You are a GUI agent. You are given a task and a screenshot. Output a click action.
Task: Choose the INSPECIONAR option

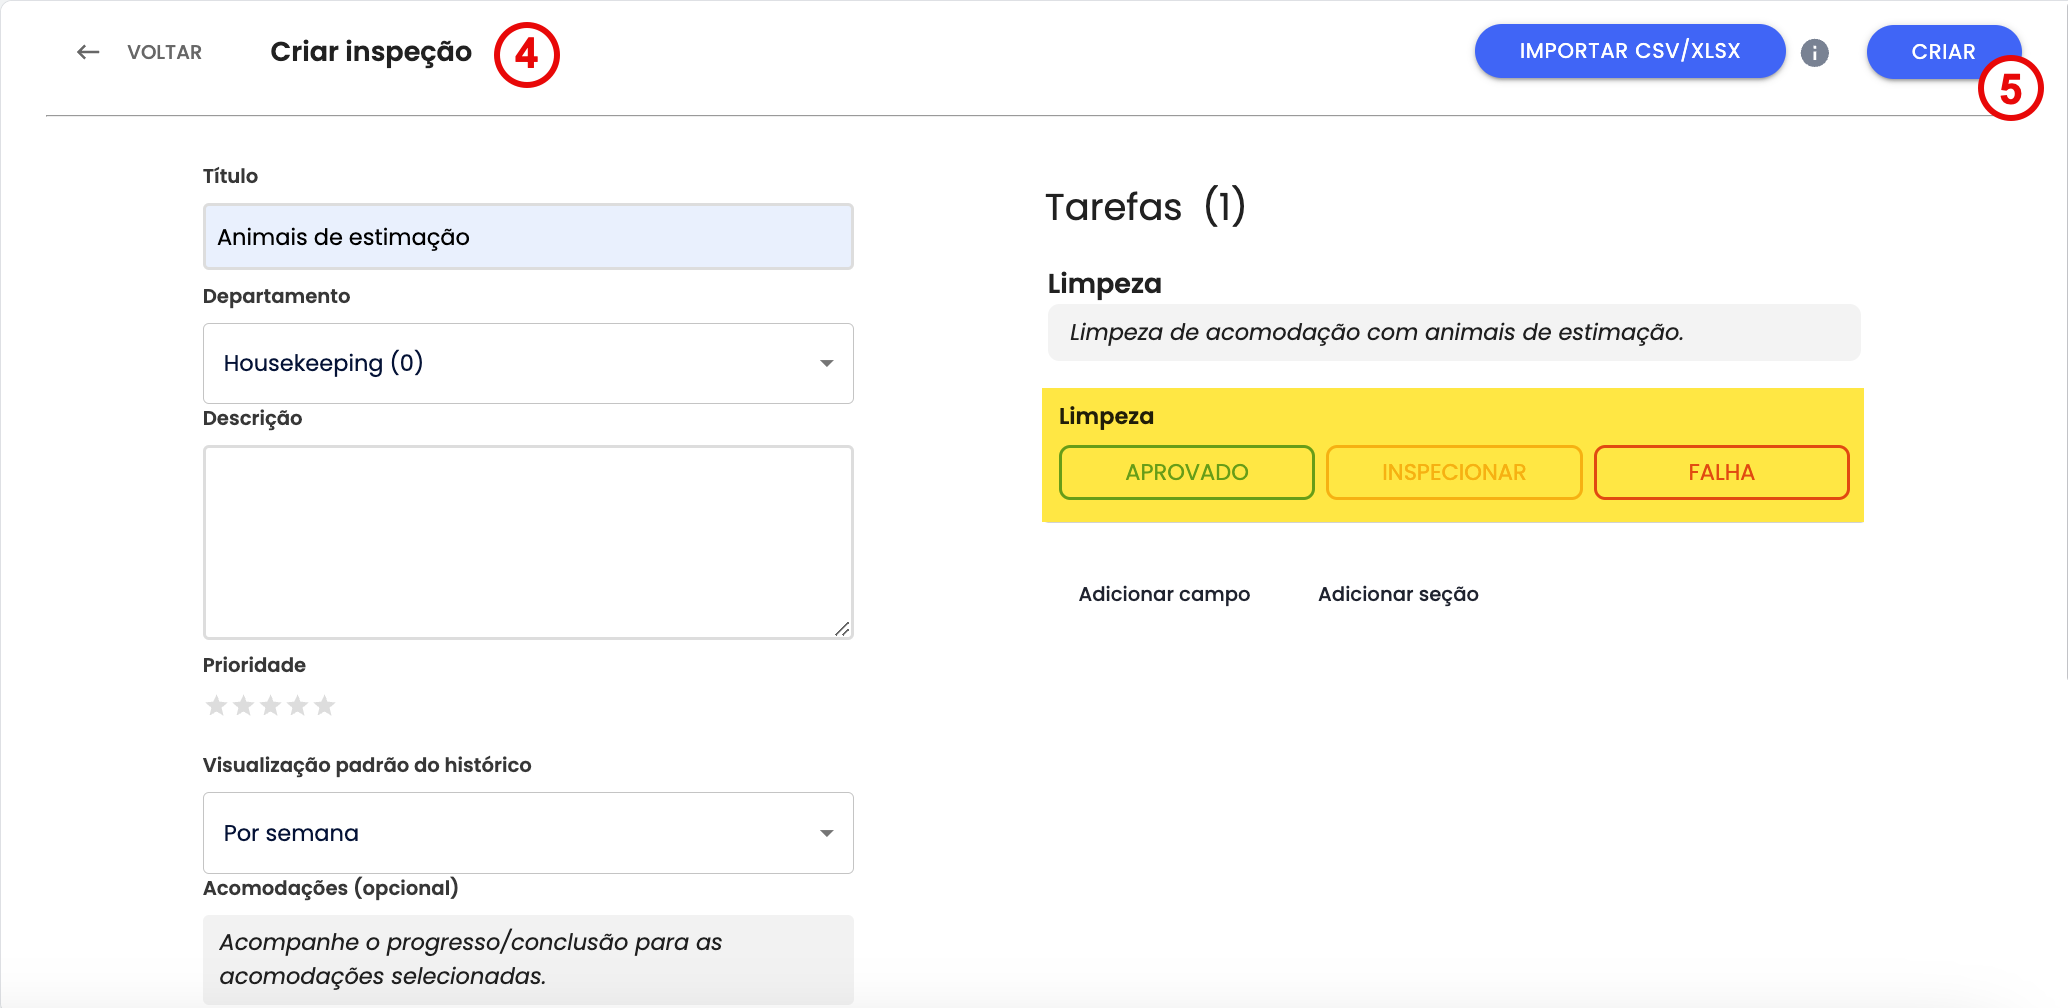(x=1453, y=472)
